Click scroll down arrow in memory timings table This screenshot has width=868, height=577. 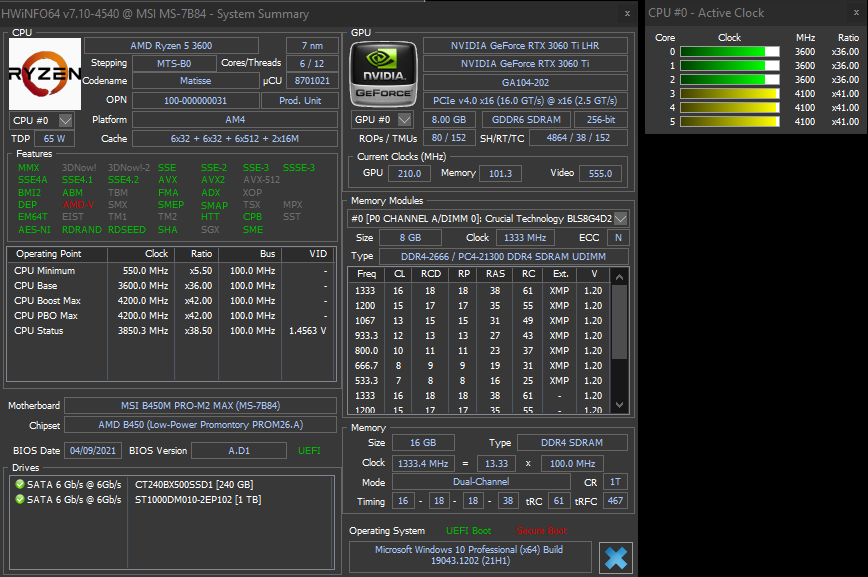pyautogui.click(x=619, y=405)
